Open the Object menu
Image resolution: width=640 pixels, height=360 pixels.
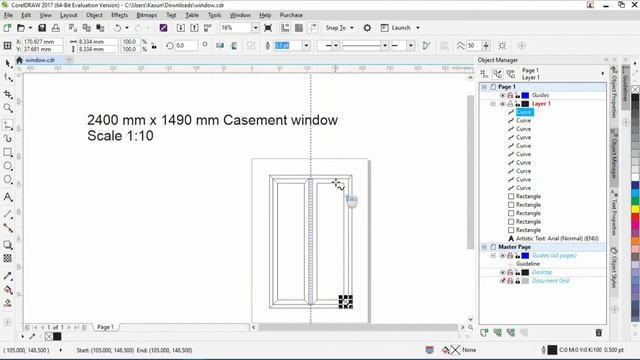click(94, 15)
